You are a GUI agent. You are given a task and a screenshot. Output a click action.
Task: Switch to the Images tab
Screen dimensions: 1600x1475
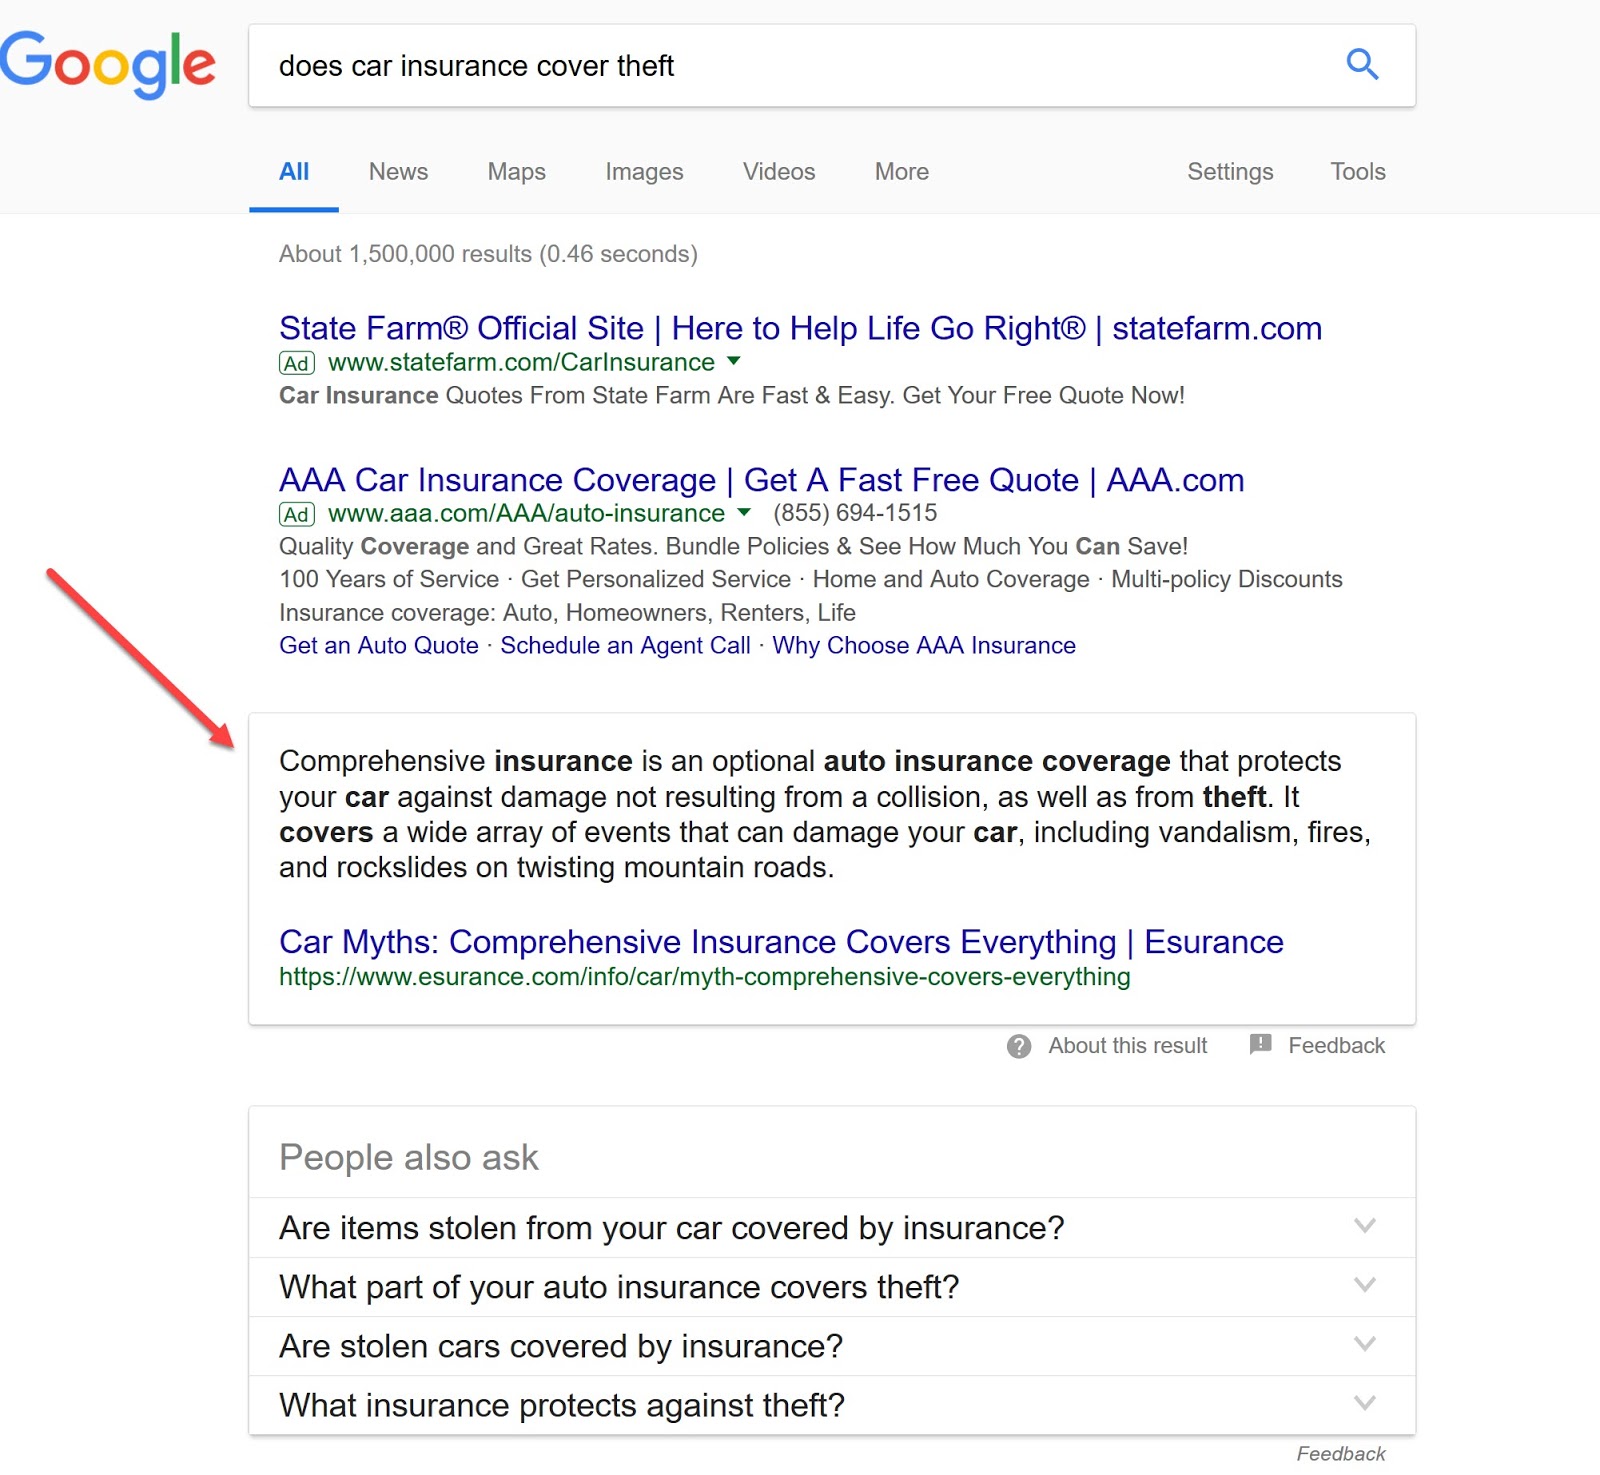[x=644, y=172]
